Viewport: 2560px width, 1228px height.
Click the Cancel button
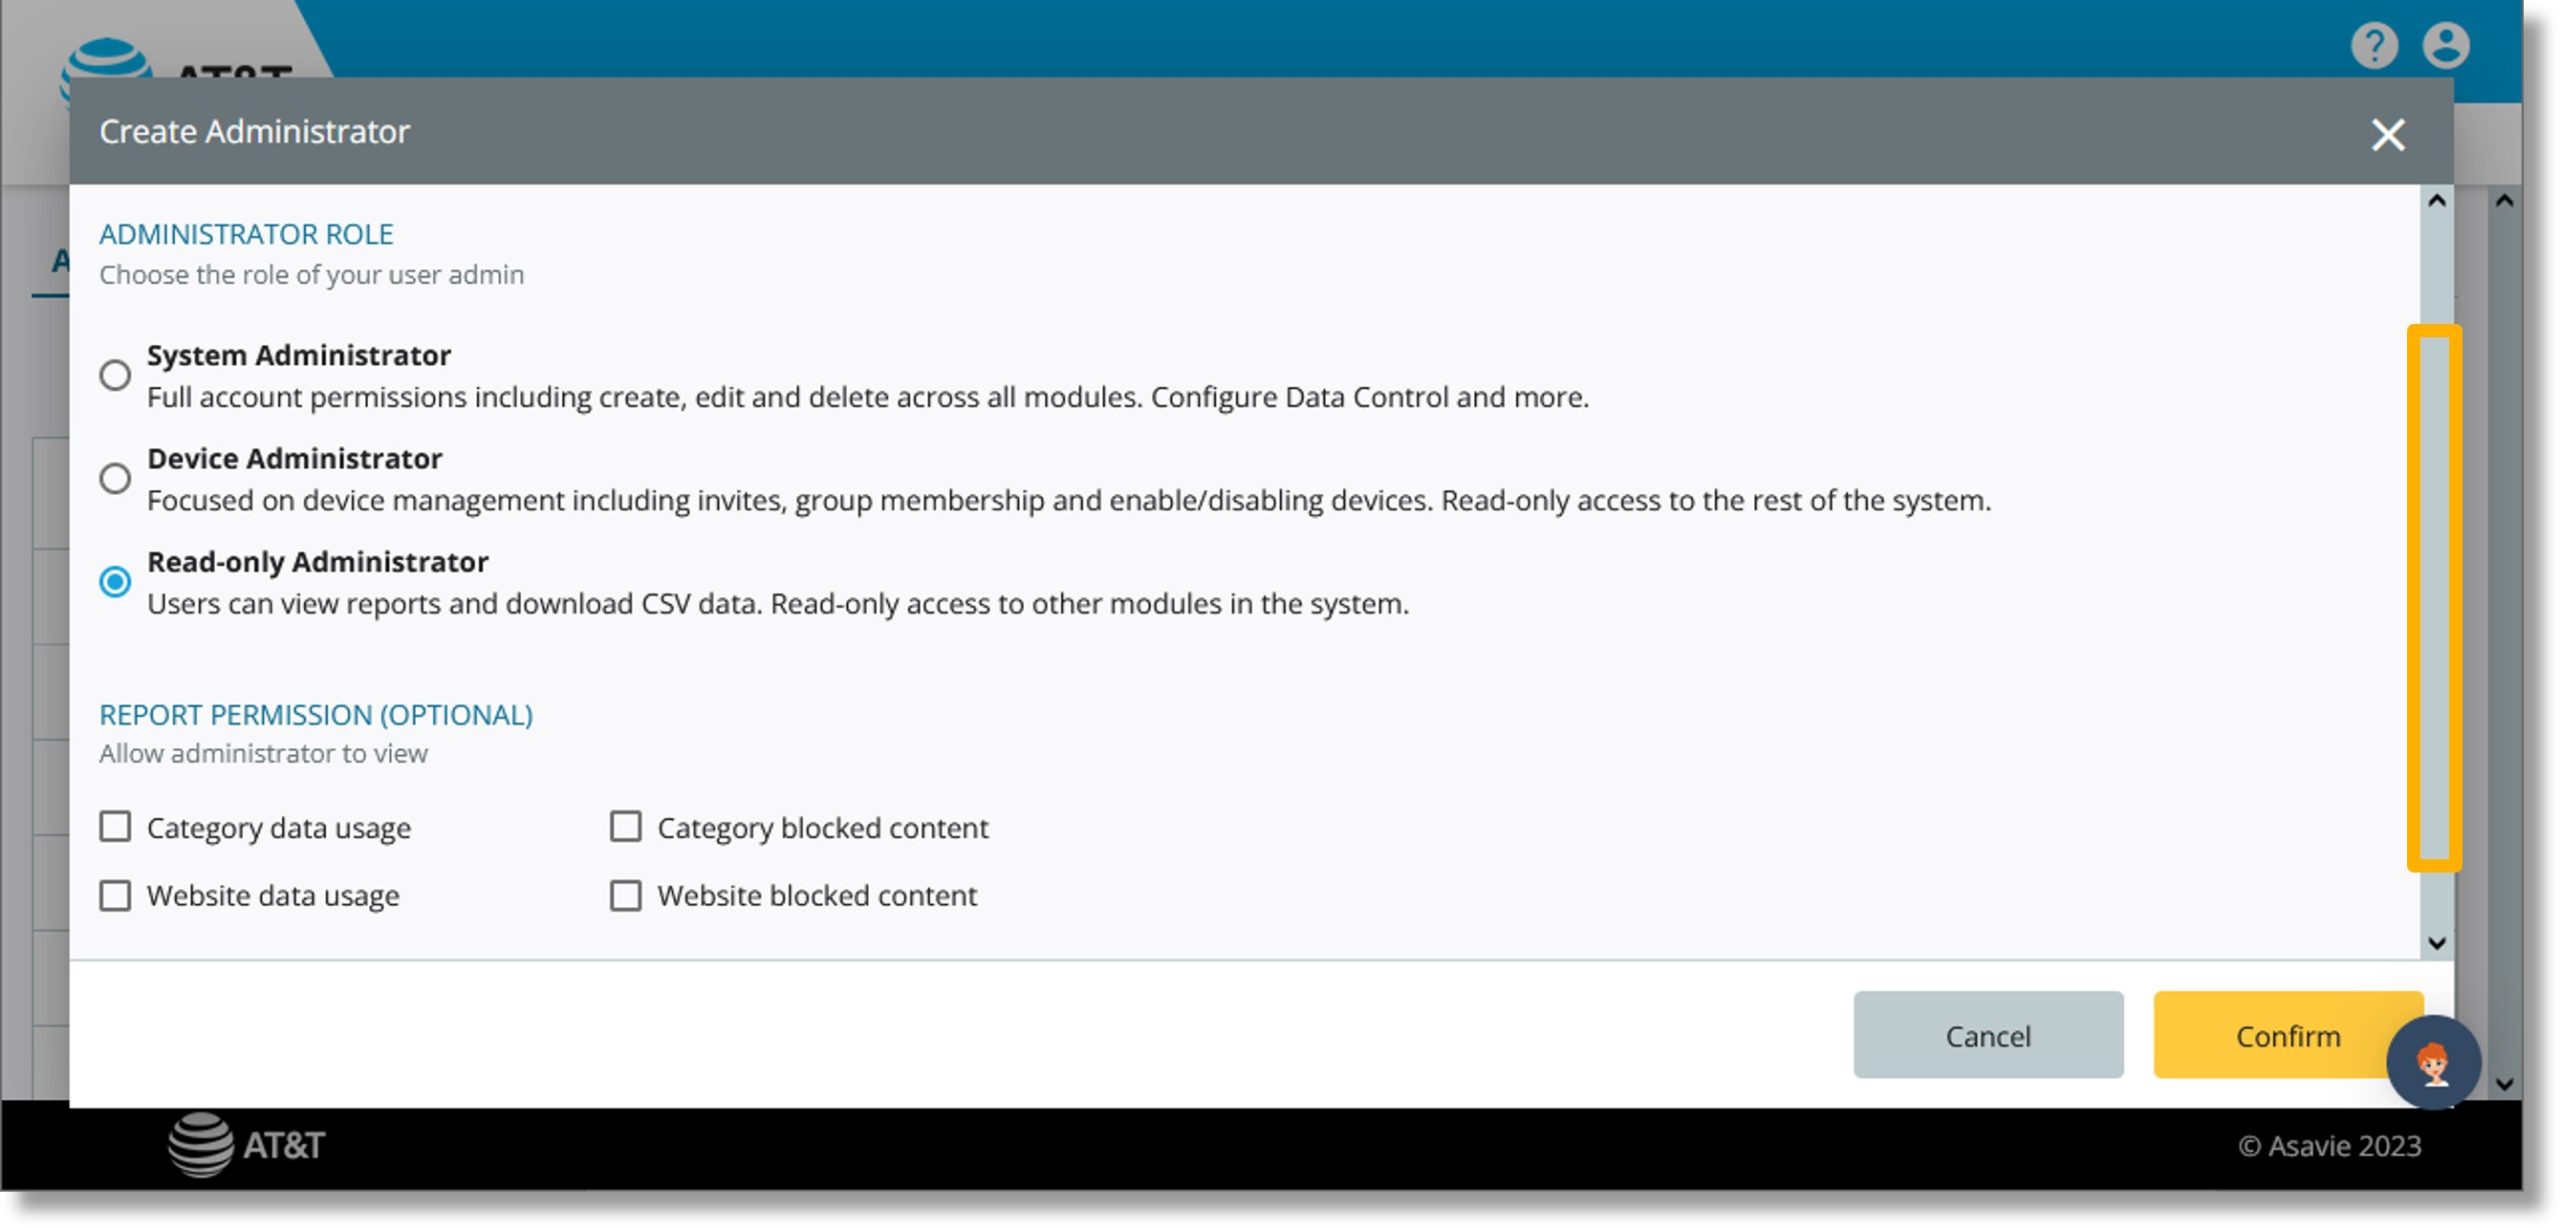1989,1035
